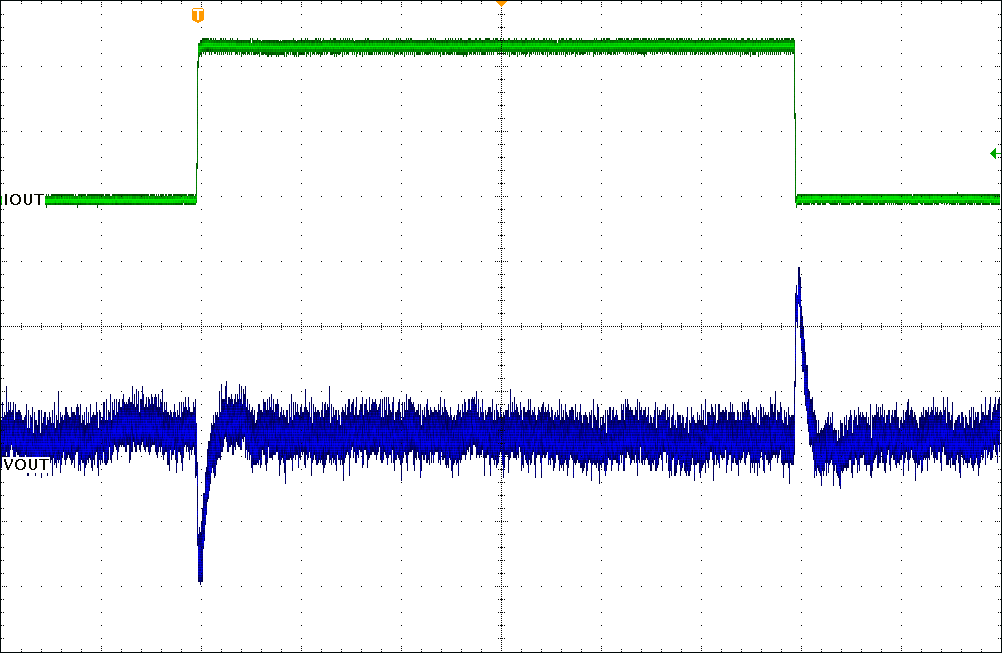Image resolution: width=1002 pixels, height=653 pixels.
Task: Click the green trigger level arrow
Action: click(994, 153)
